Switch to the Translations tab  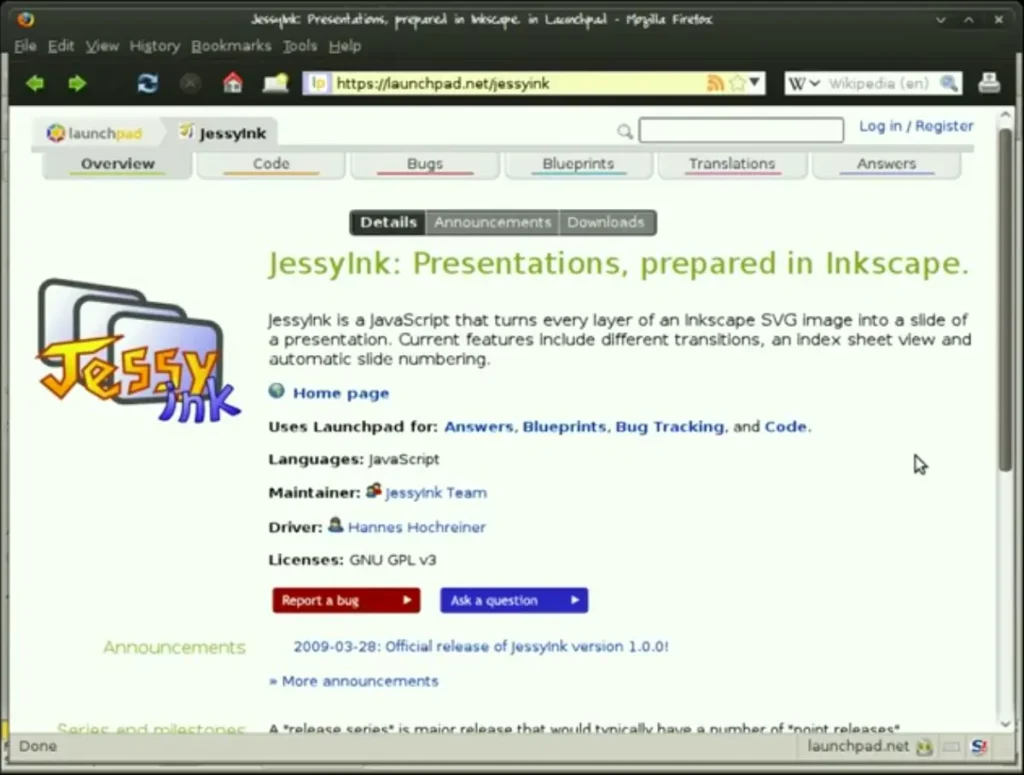732,165
